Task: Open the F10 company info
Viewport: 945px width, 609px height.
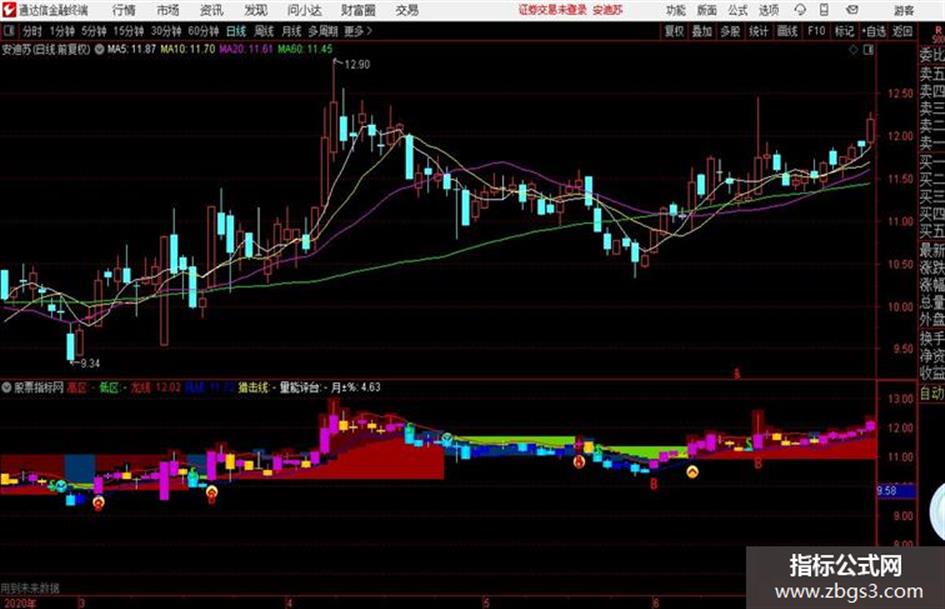Action: [817, 31]
